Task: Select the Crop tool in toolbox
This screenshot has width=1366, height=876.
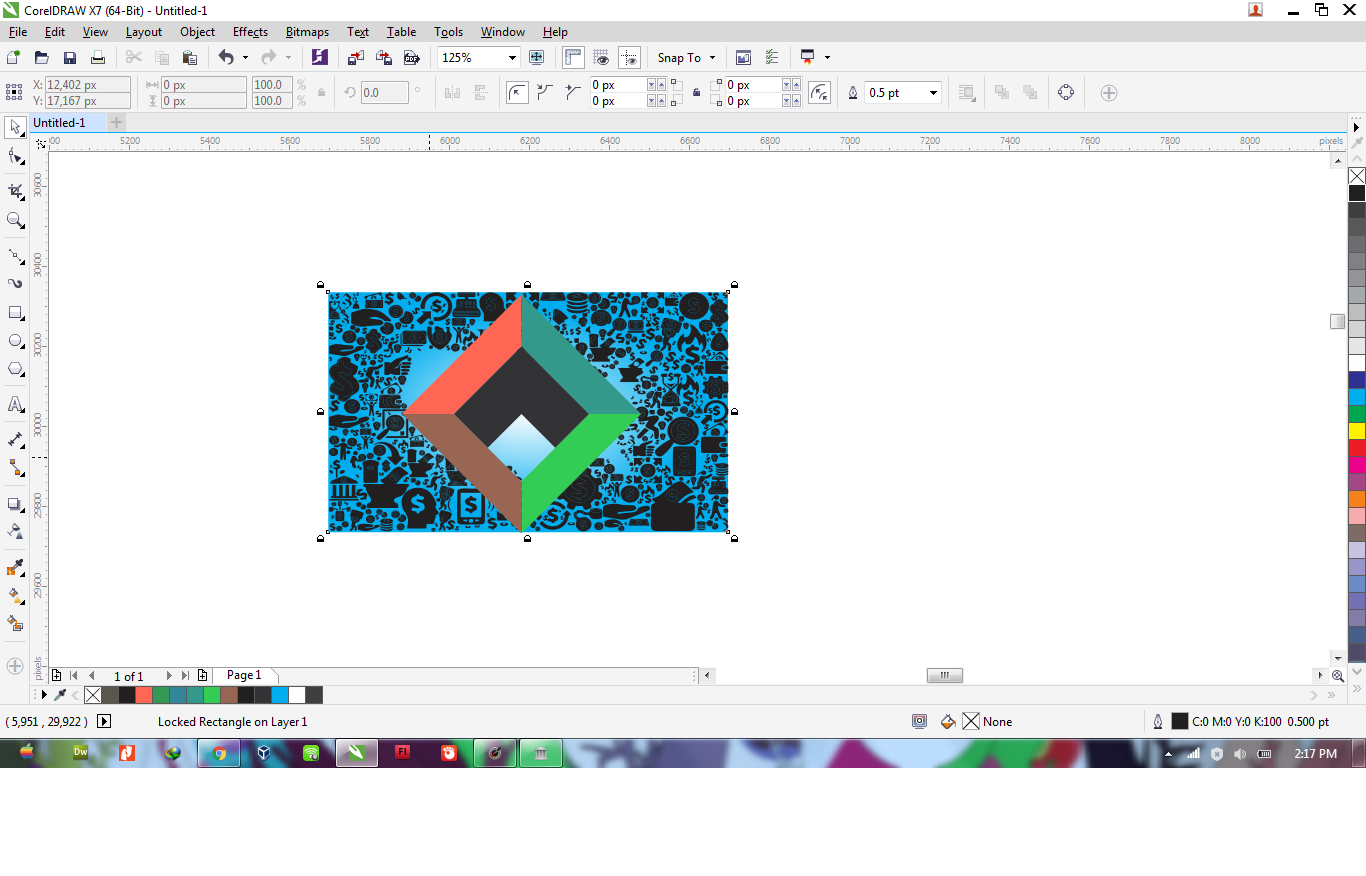Action: 15,191
